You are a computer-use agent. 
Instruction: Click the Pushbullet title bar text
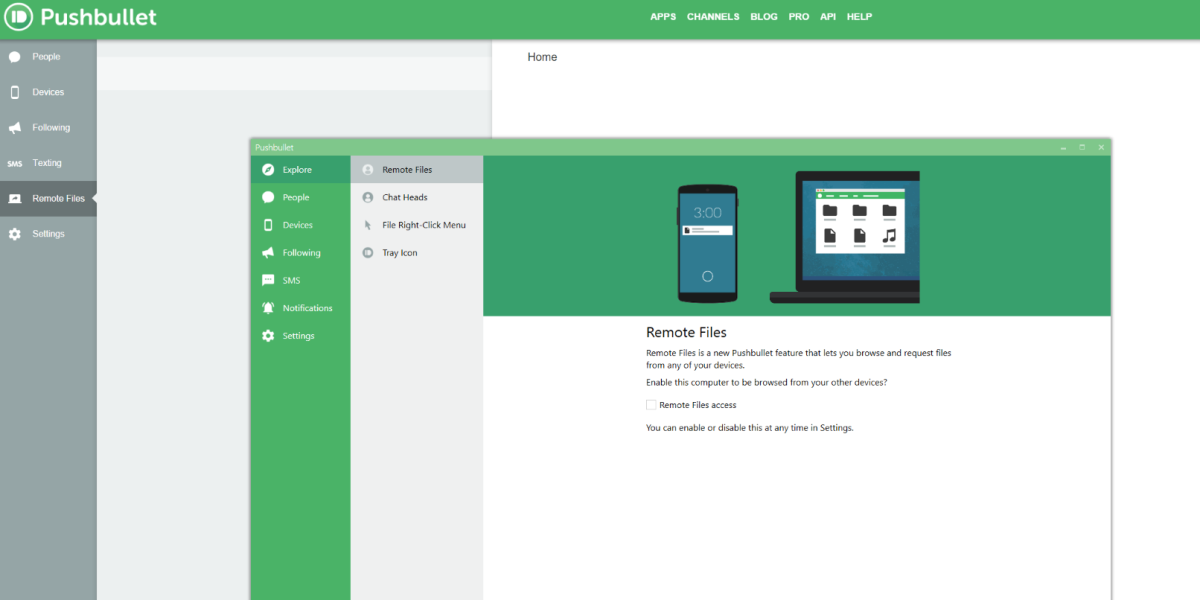click(274, 147)
